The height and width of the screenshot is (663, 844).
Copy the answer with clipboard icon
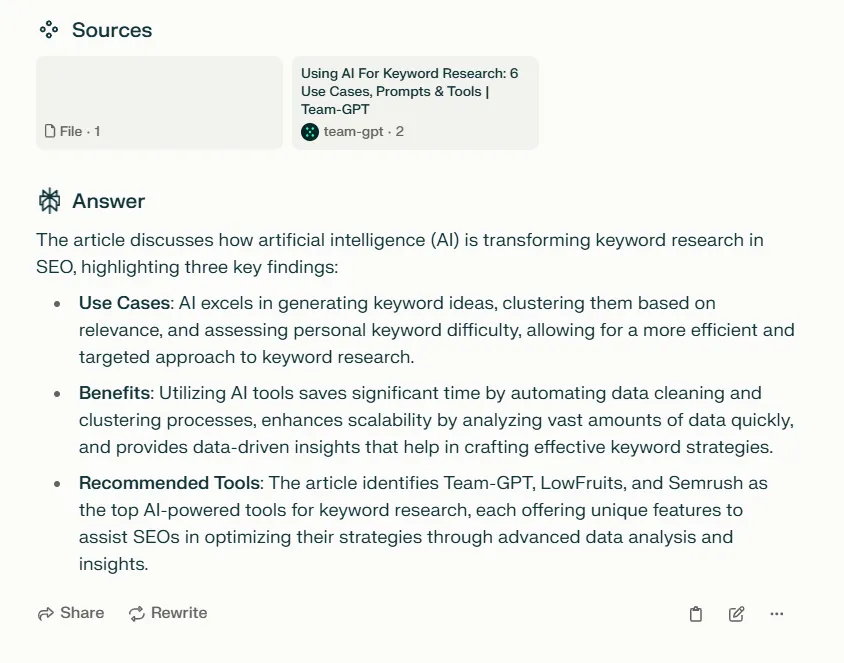pyautogui.click(x=695, y=614)
